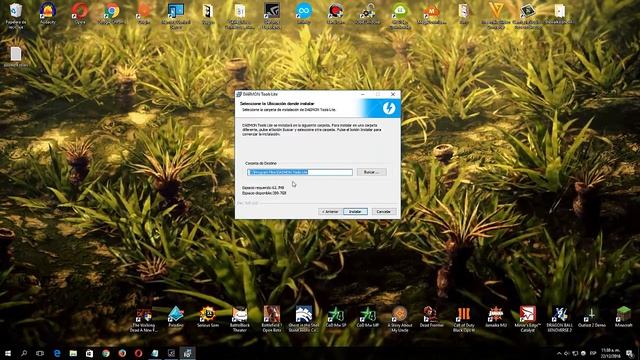Open the yellow V-logo desktop shortcut
Viewport: 640px width, 360px height.
point(496,16)
